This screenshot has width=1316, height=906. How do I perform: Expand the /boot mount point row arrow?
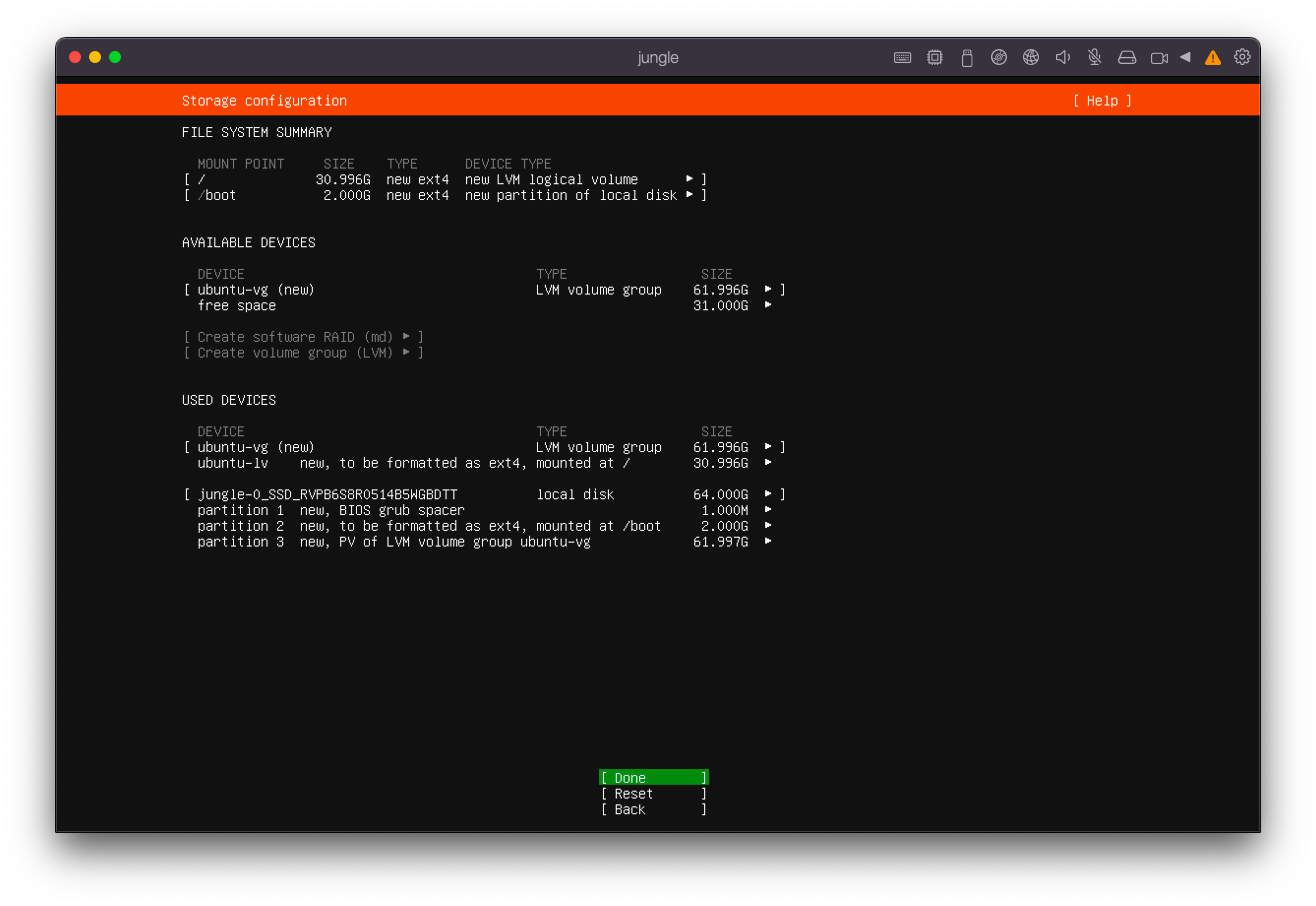coord(689,195)
